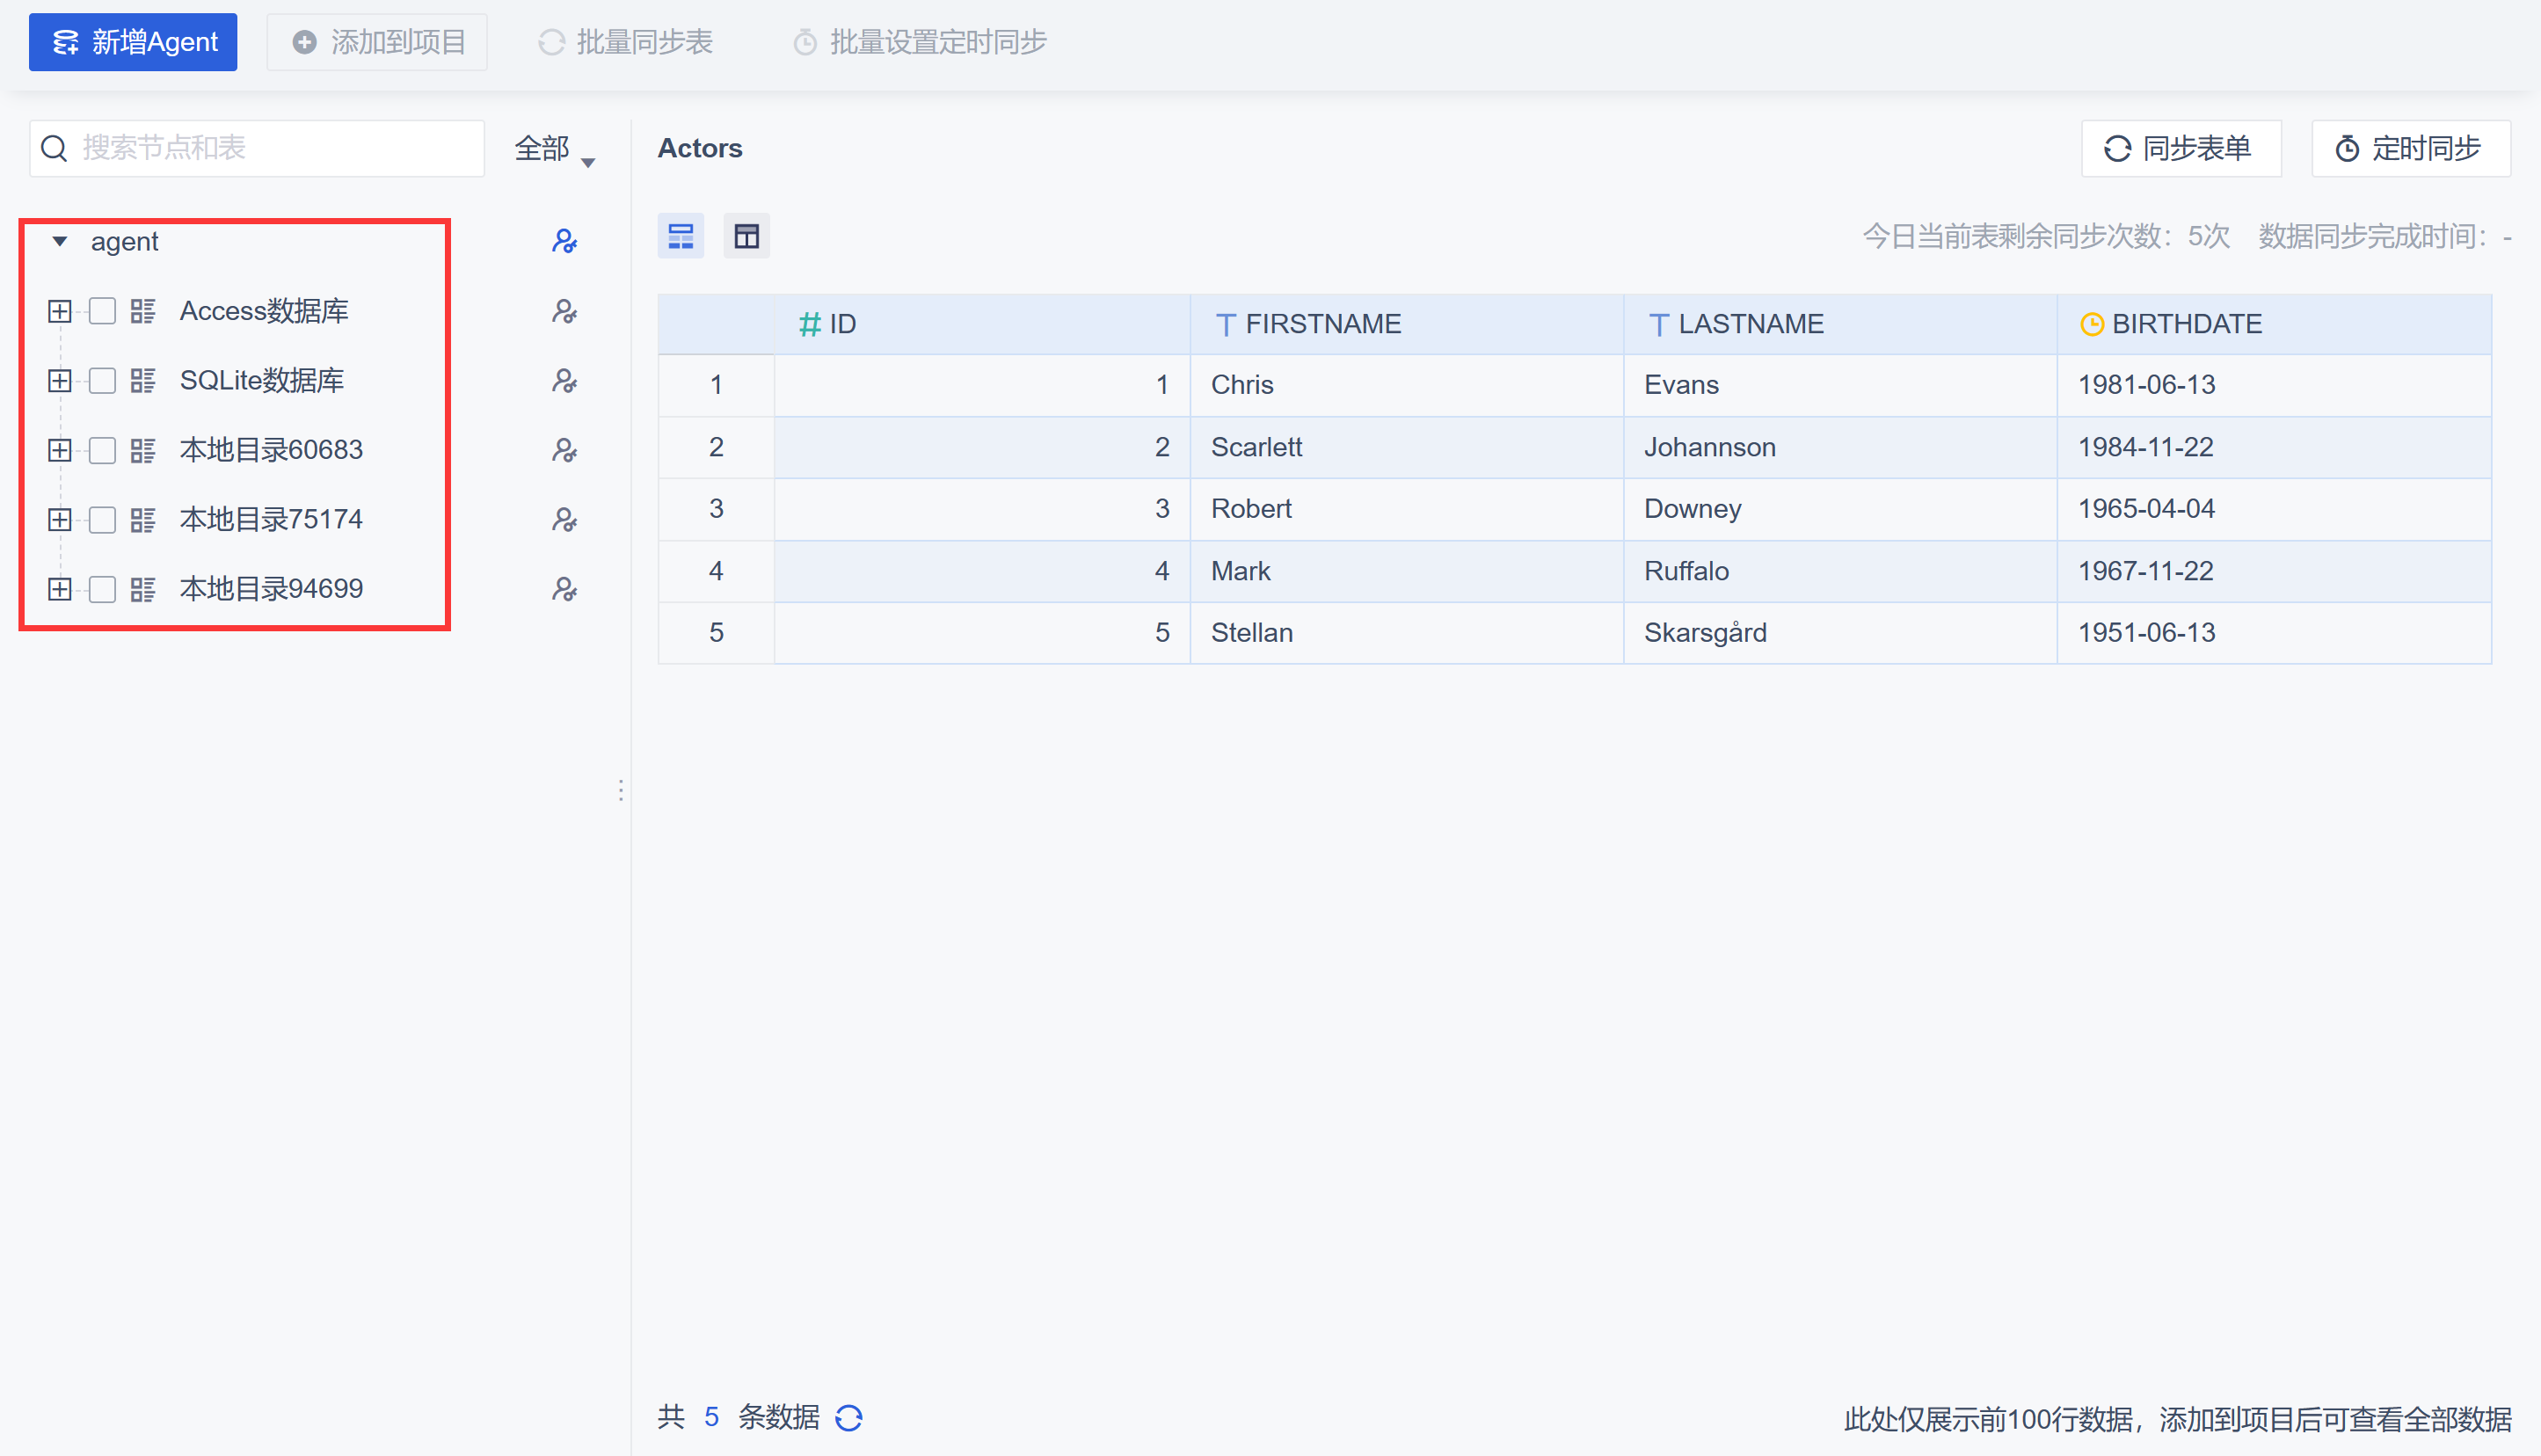Click the search magnifier icon
This screenshot has height=1456, width=2541.
[x=54, y=148]
